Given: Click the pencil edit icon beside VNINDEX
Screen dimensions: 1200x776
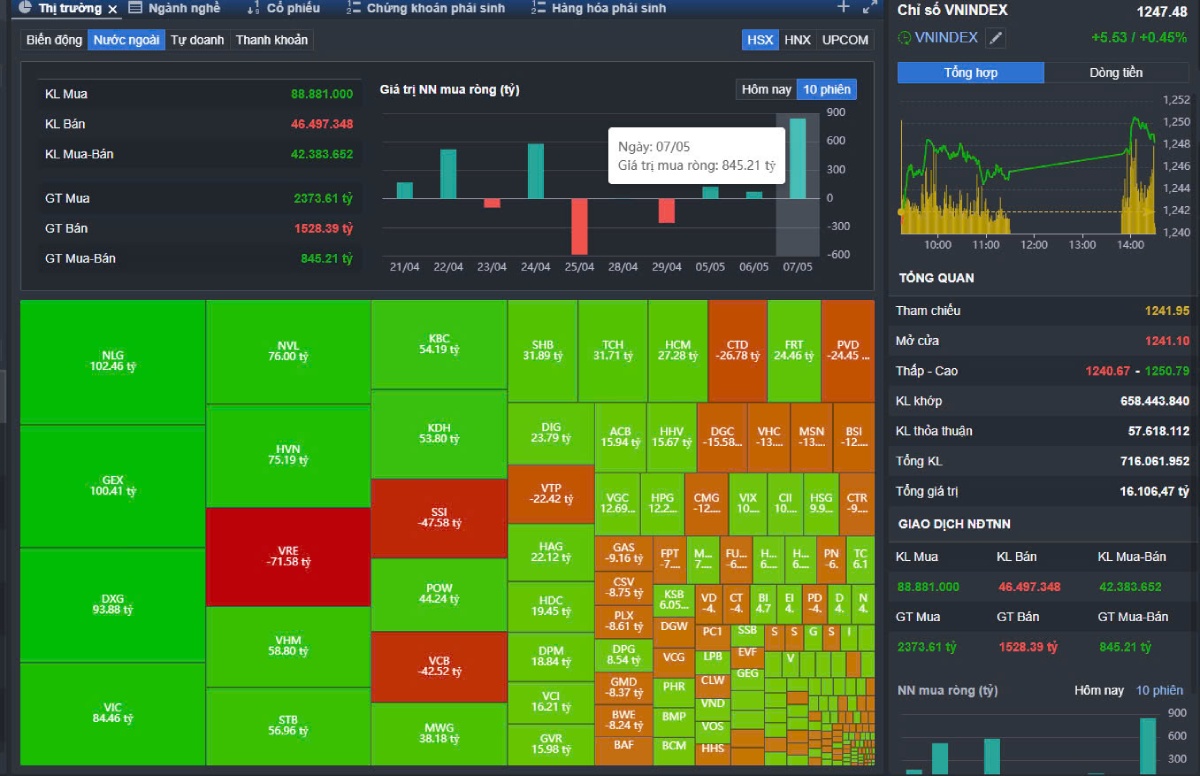Looking at the screenshot, I should point(995,38).
